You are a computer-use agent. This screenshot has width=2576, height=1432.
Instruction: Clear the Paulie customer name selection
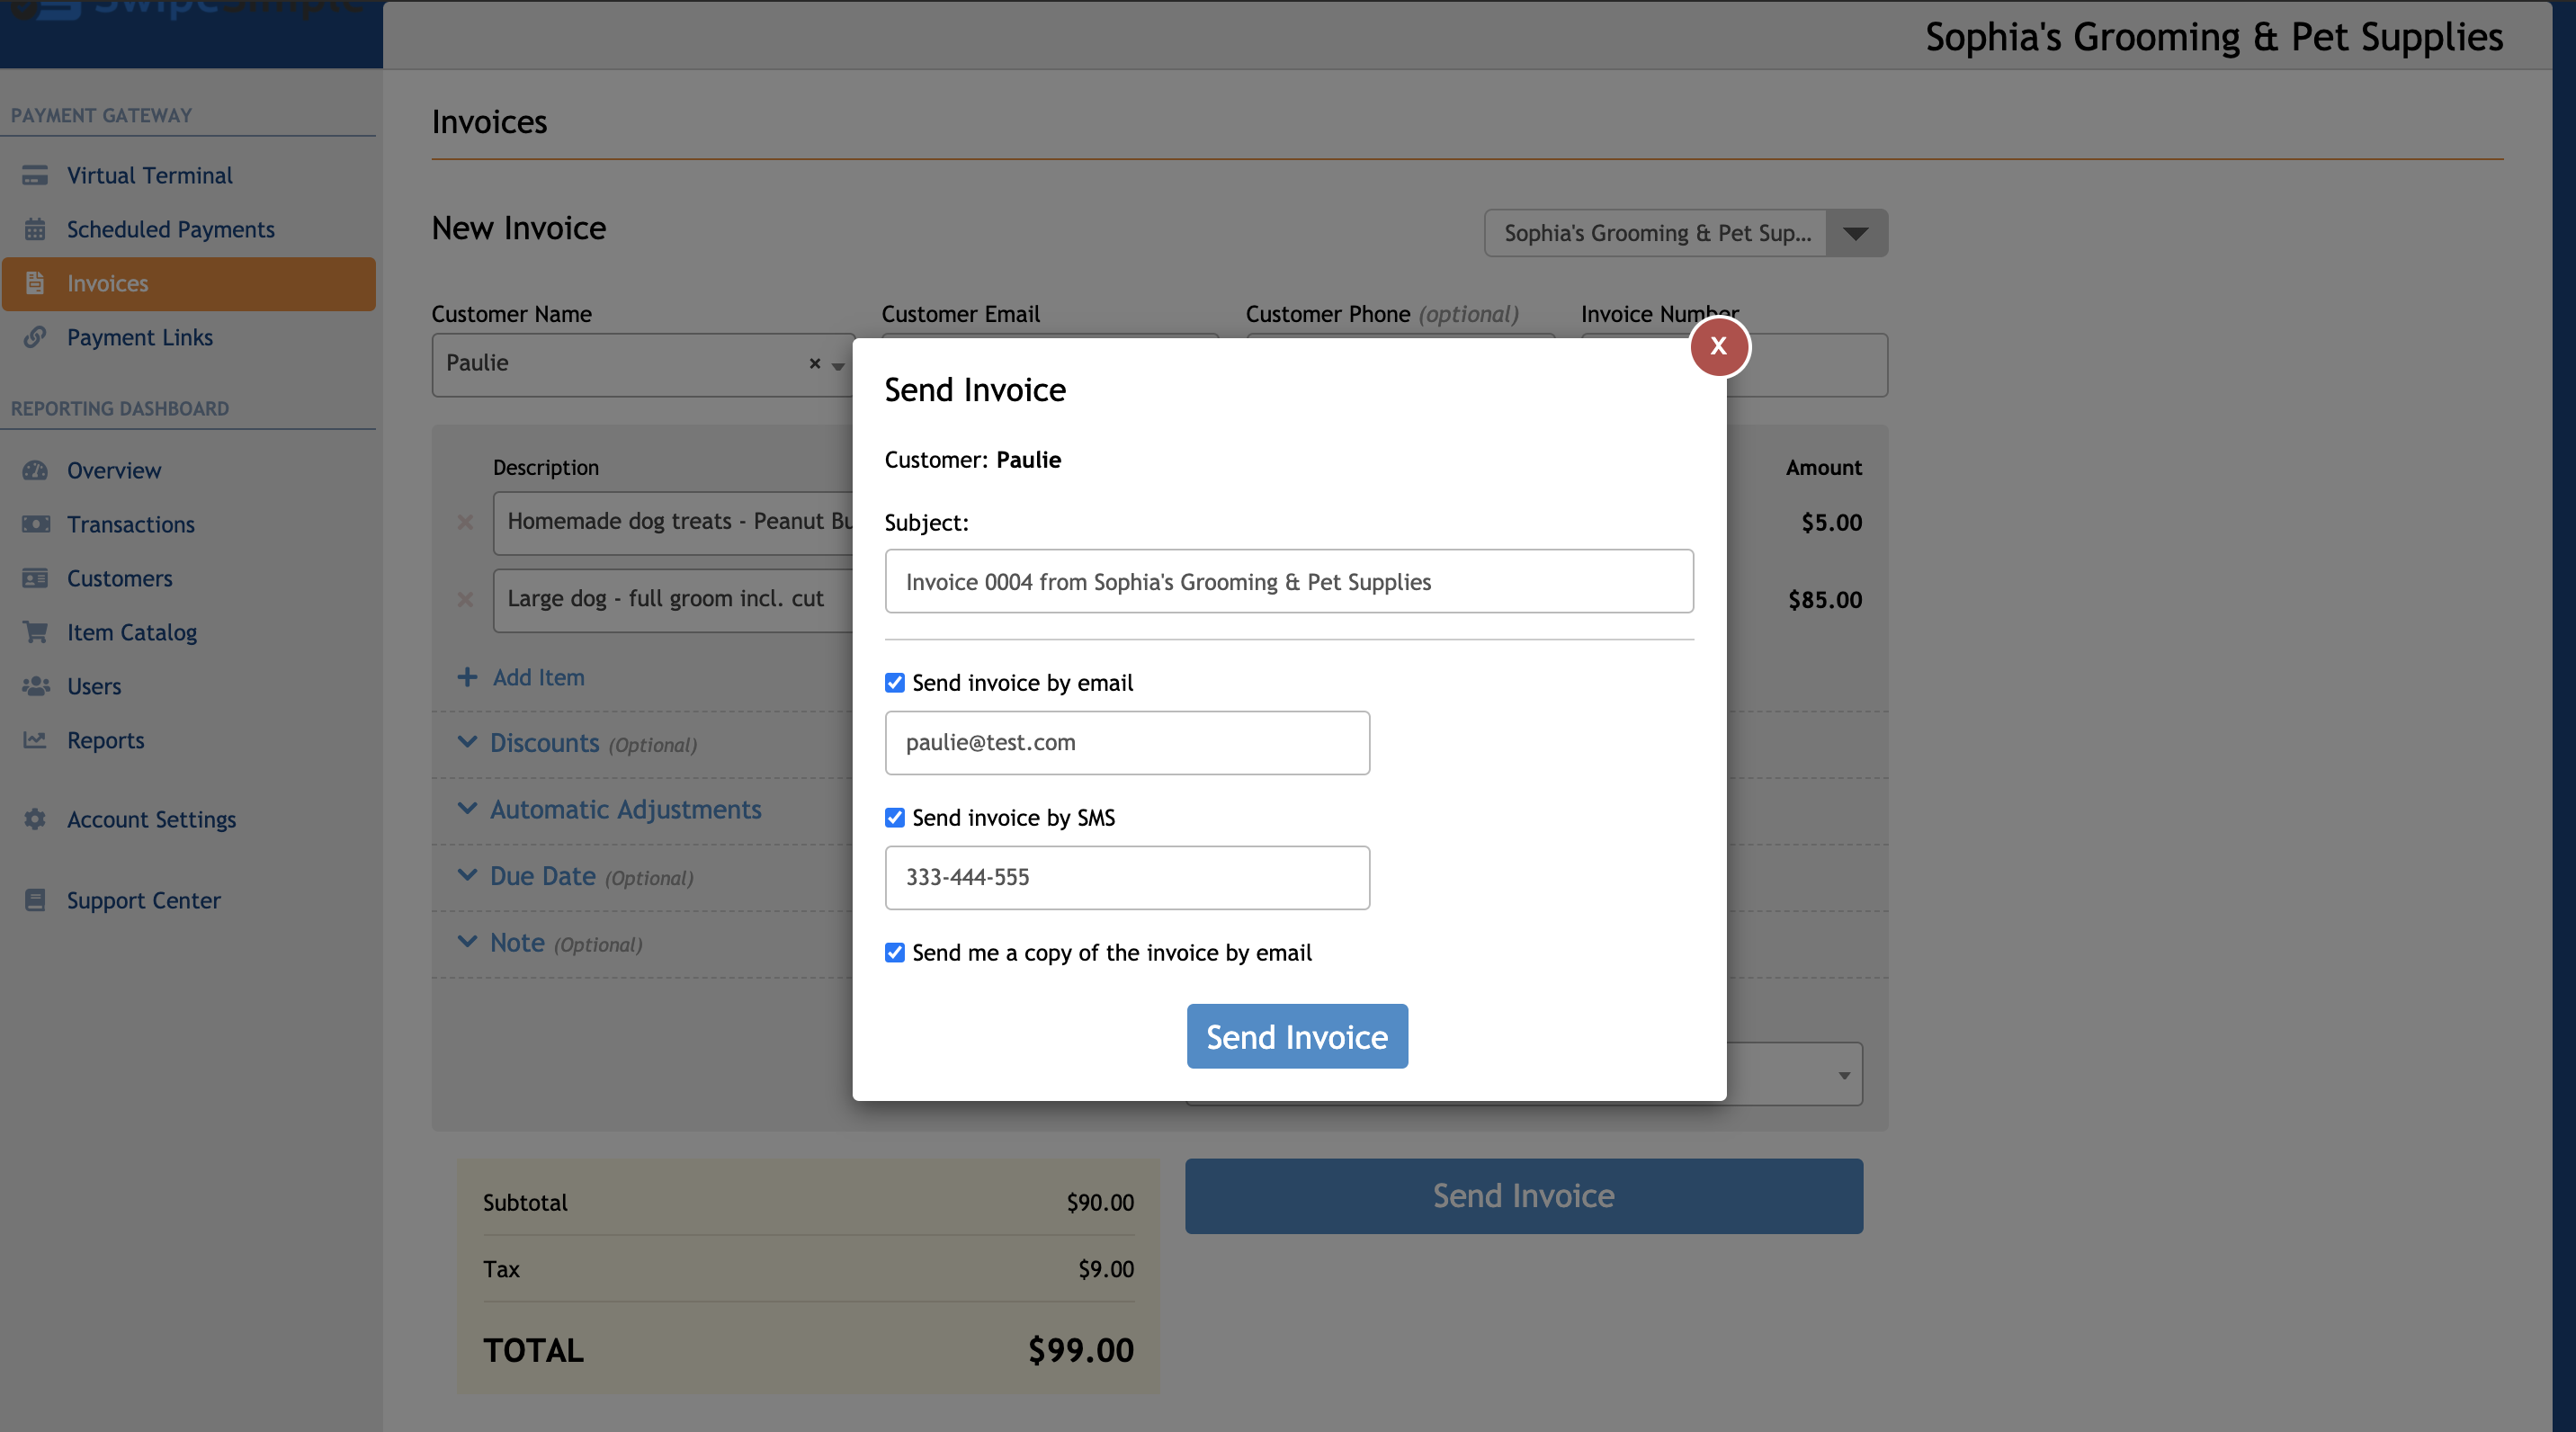(815, 364)
